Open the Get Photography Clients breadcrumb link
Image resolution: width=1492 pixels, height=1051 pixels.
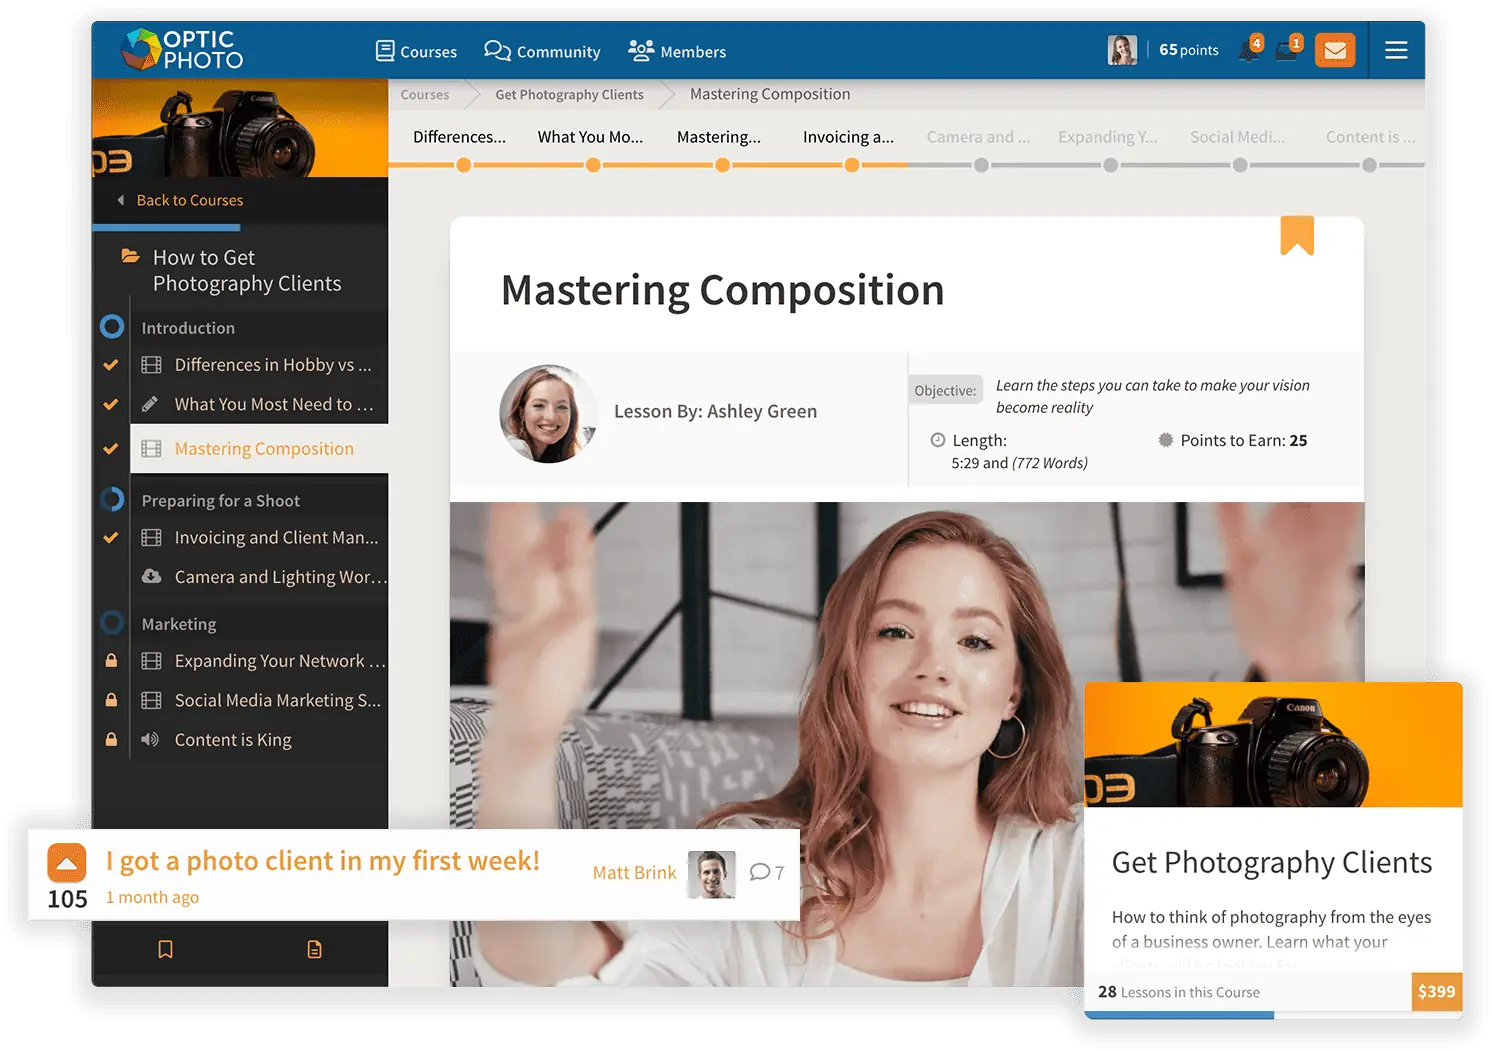click(x=569, y=95)
